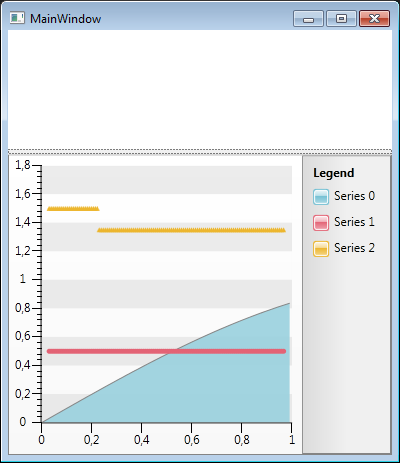Viewport: 400px width, 463px height.
Task: Close the MainWindow window
Action: pyautogui.click(x=374, y=18)
